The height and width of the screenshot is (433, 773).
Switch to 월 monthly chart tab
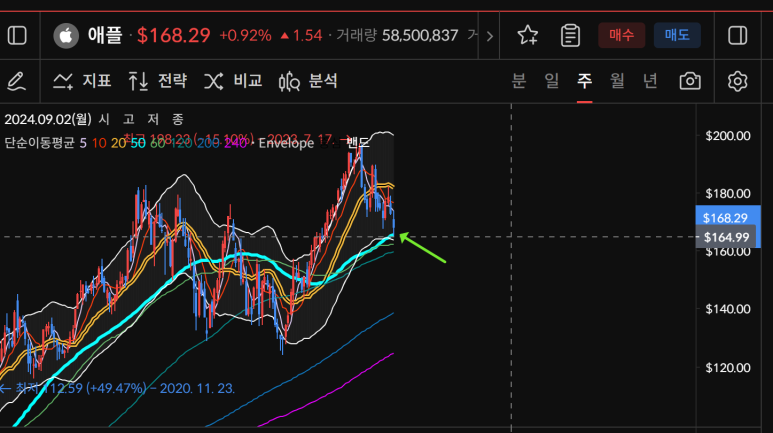(x=617, y=80)
